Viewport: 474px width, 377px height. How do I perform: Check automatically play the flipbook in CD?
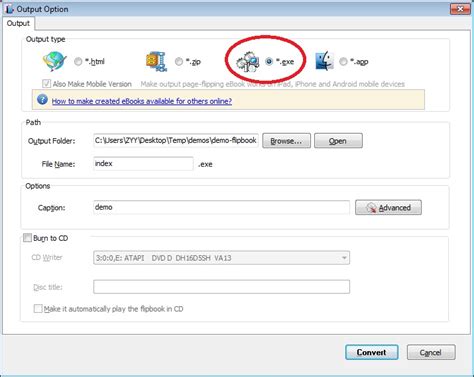point(38,309)
